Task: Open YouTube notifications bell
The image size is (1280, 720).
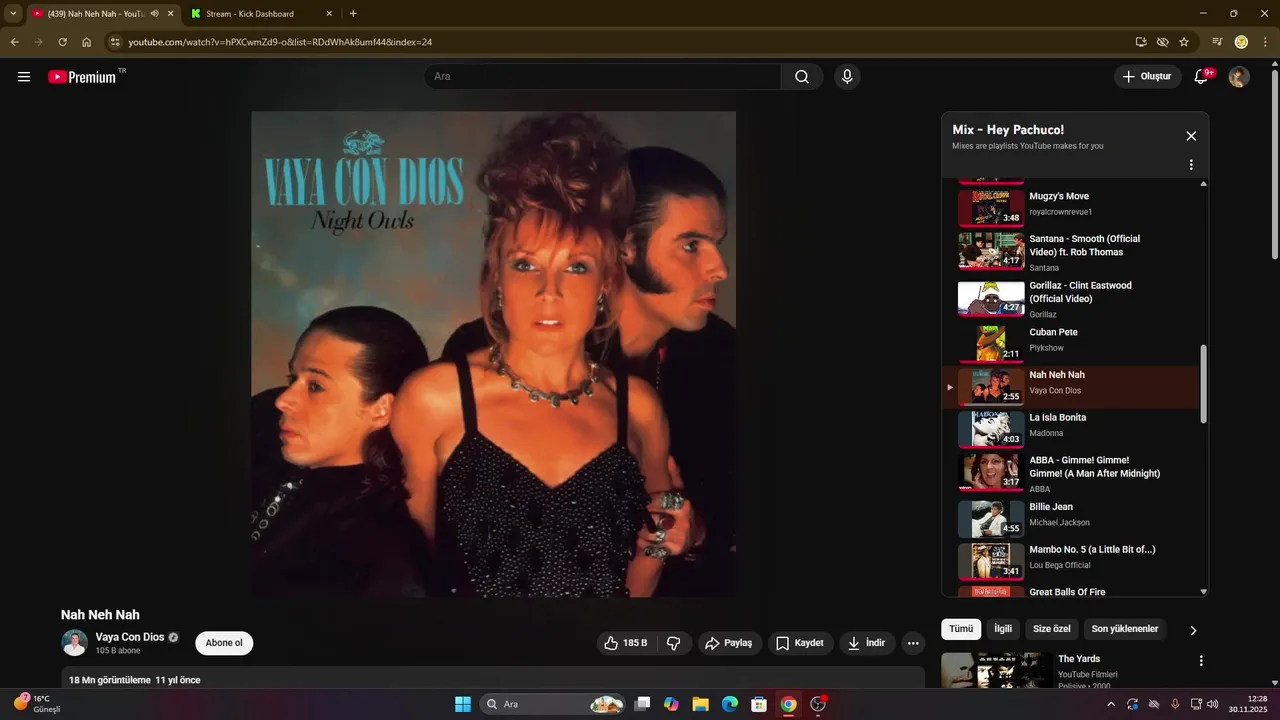Action: pos(1202,77)
